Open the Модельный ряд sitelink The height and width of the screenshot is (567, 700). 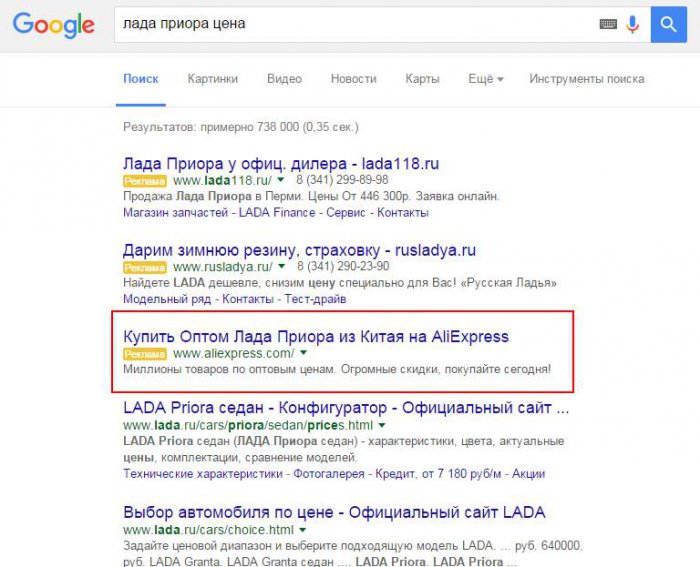pos(167,299)
